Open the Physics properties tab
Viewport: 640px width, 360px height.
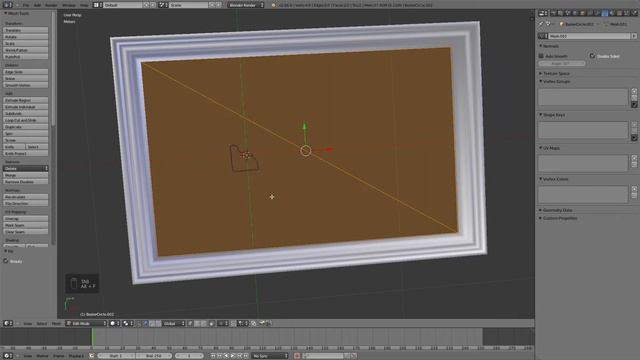(x=634, y=13)
